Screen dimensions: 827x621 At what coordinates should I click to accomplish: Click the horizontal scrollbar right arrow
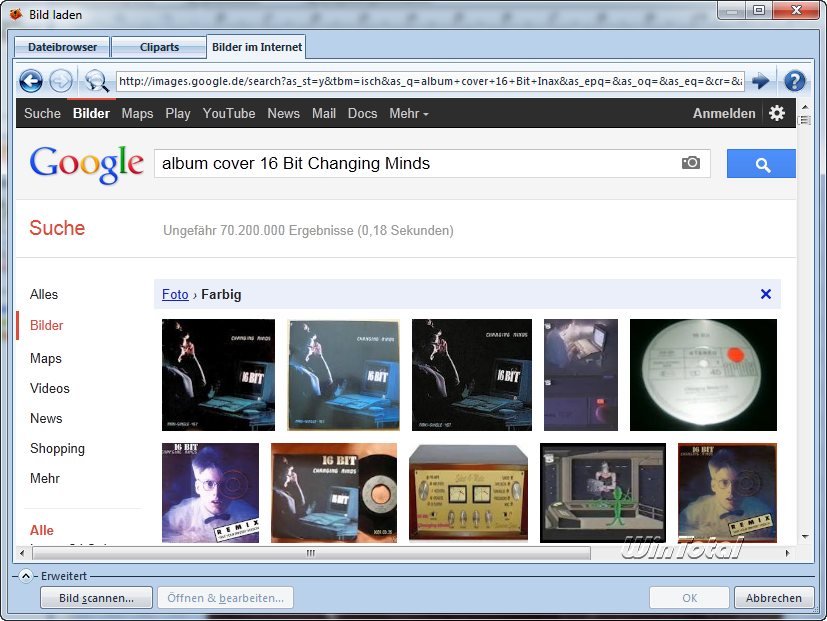tap(788, 553)
